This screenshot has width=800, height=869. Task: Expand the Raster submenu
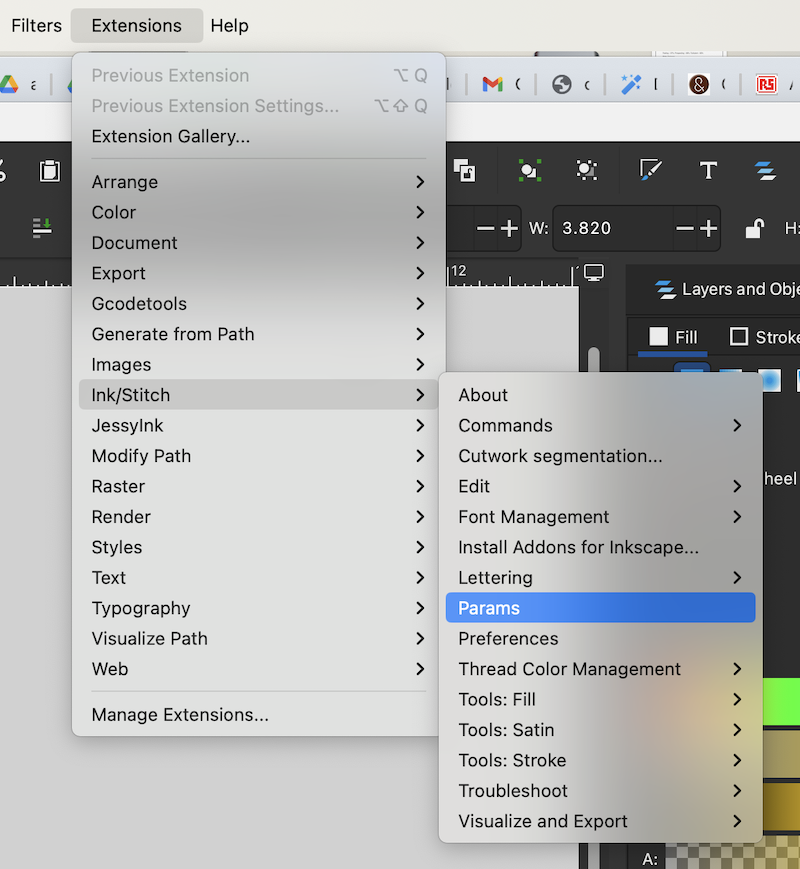(x=258, y=487)
